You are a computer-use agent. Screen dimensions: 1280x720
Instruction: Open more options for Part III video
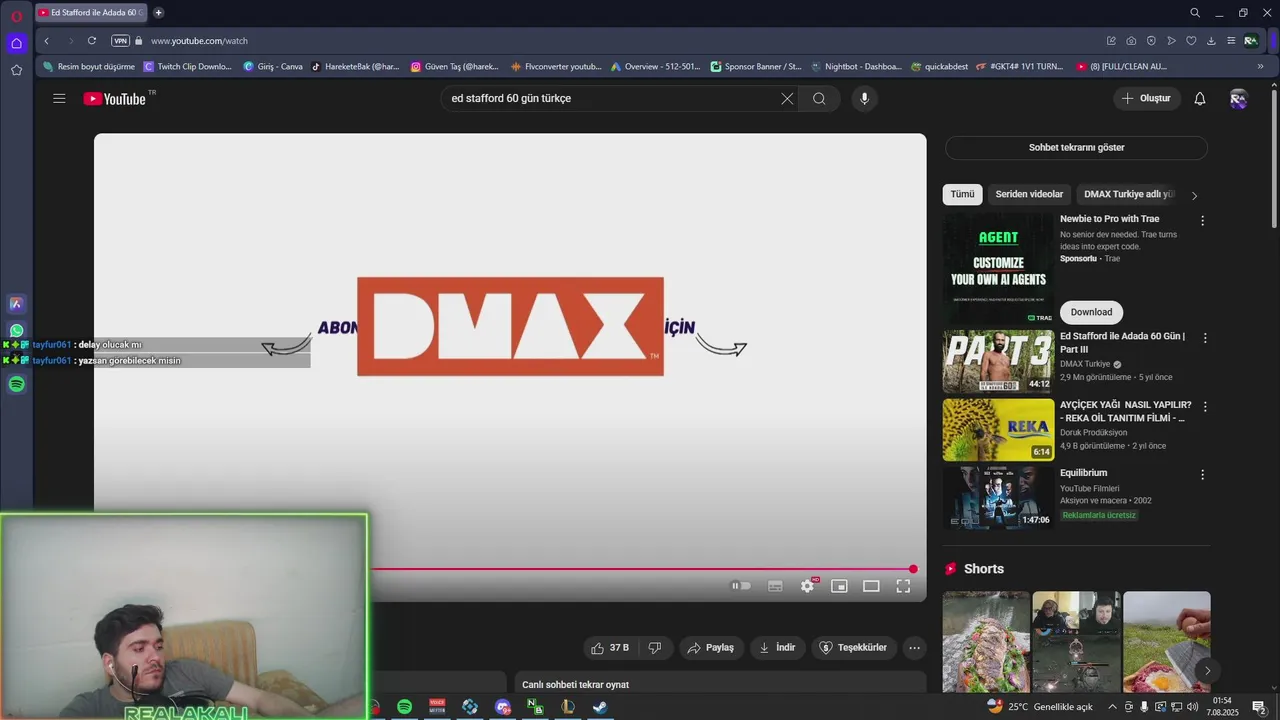[x=1204, y=338]
